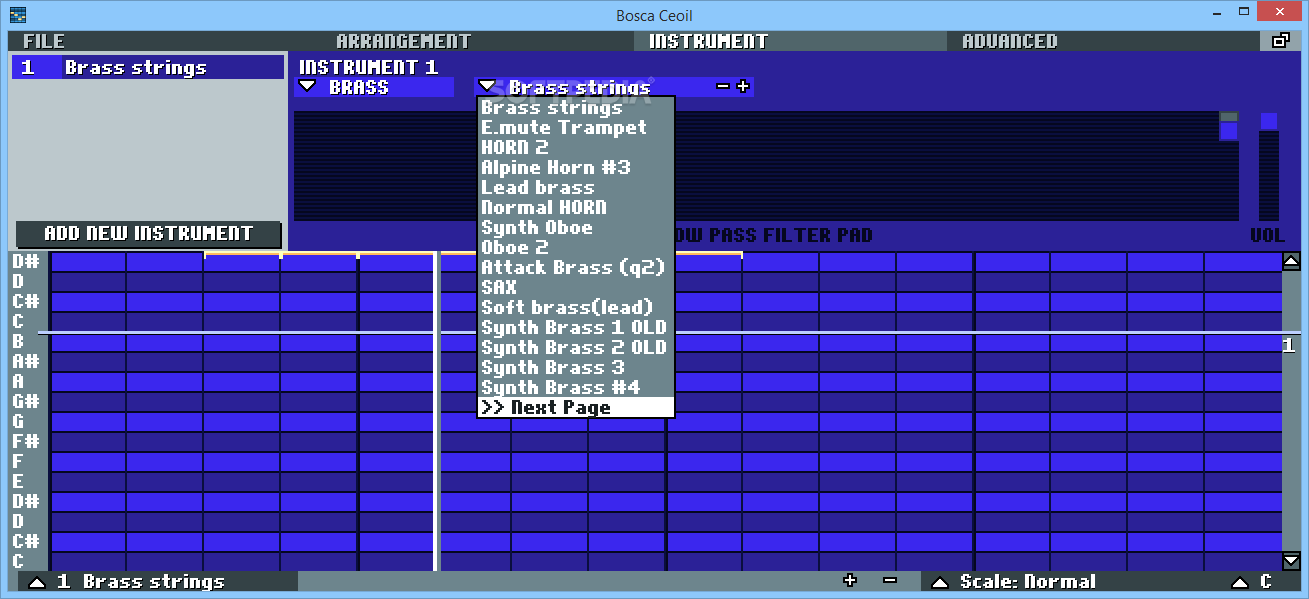Click the plus next-preset icon
The height and width of the screenshot is (599, 1309).
[x=743, y=87]
